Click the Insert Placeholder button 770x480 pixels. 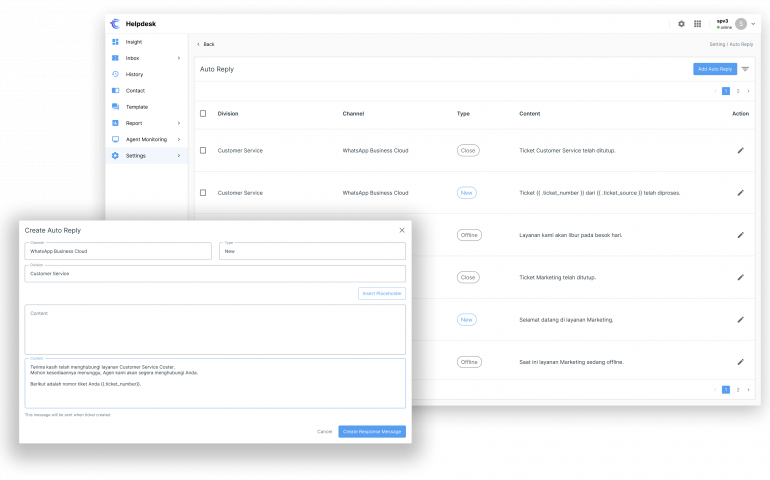tap(381, 293)
